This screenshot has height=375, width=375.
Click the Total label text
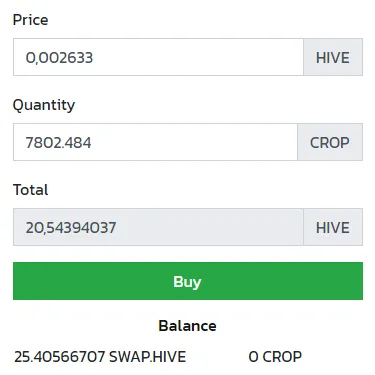pyautogui.click(x=30, y=190)
